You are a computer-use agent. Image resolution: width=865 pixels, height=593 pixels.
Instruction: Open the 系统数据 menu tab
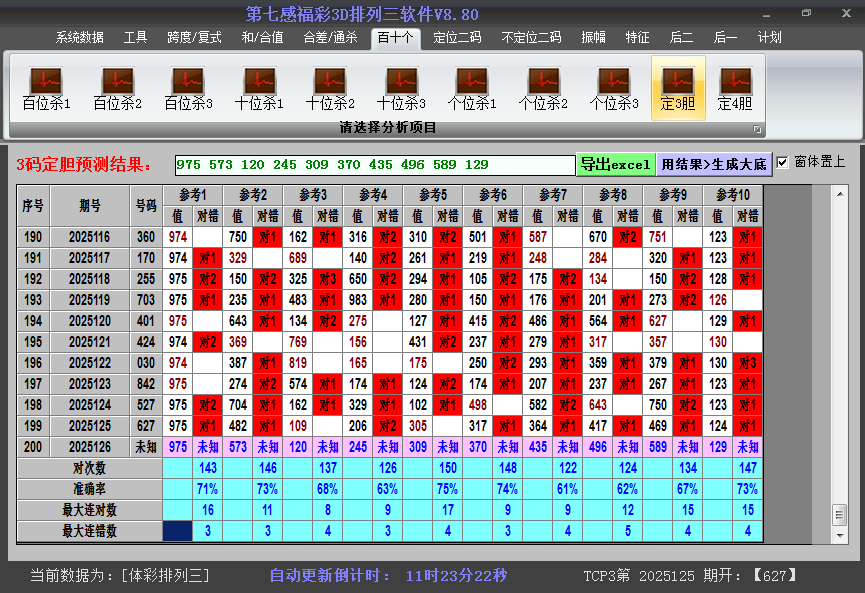pos(79,38)
